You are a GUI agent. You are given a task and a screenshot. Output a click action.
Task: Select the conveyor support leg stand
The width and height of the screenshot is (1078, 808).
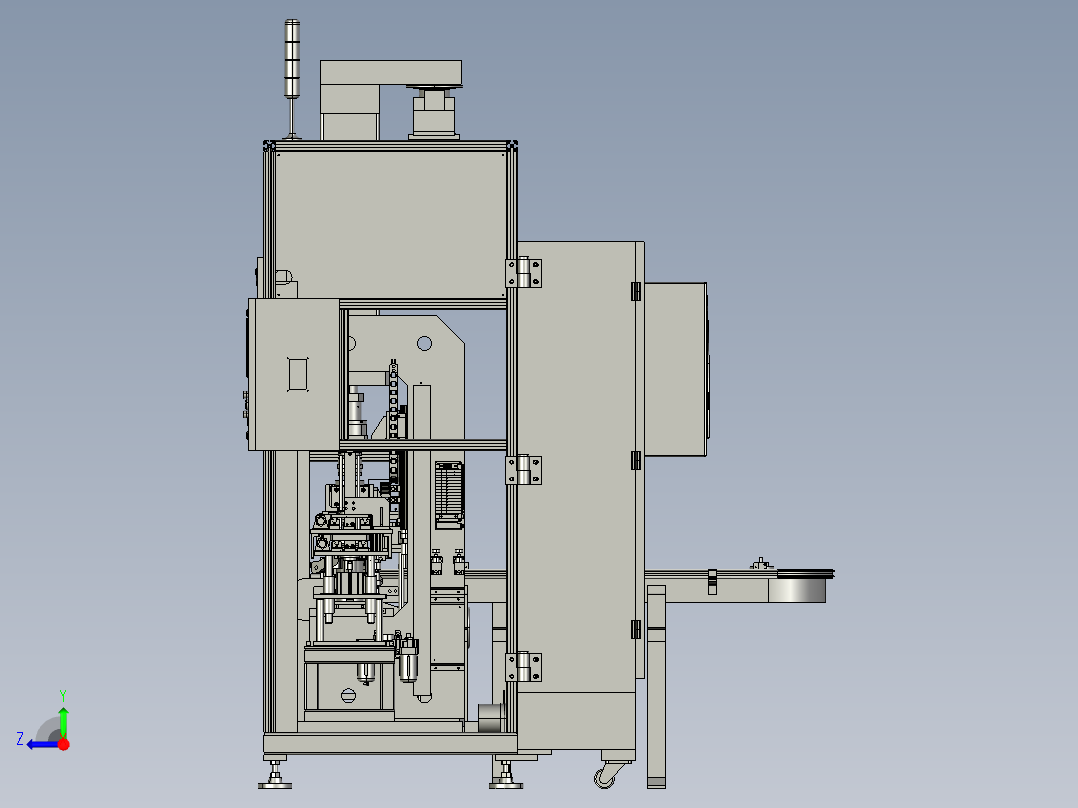tap(657, 686)
